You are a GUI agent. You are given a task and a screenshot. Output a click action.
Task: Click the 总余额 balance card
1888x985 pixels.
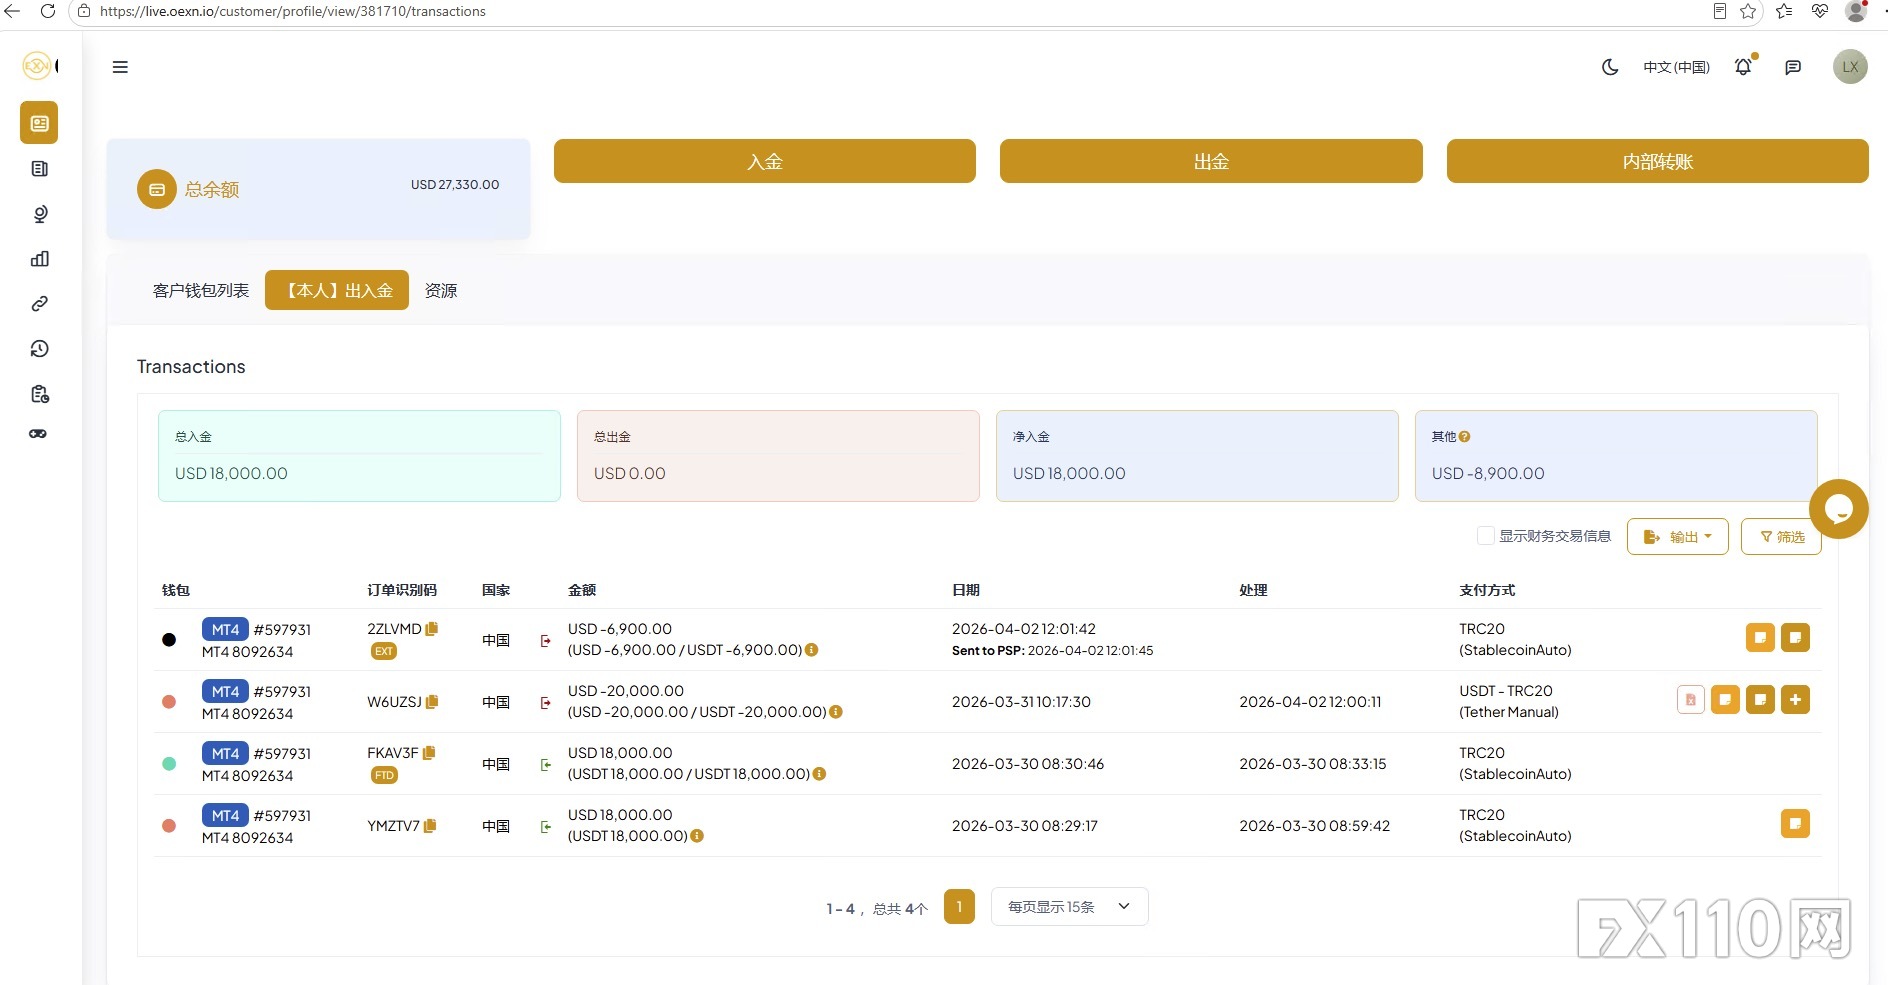click(318, 189)
